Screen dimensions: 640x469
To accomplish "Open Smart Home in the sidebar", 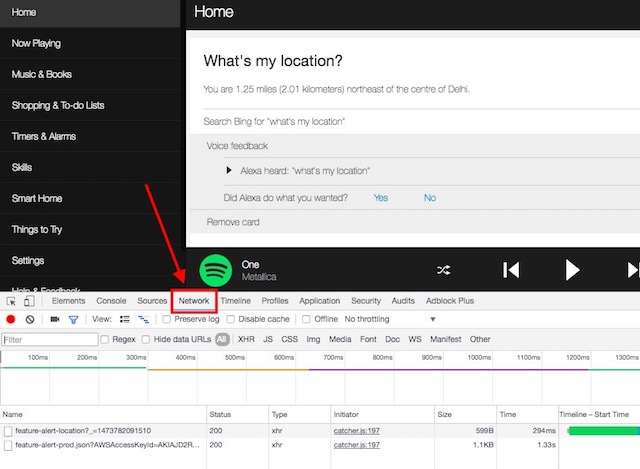I will (x=90, y=198).
